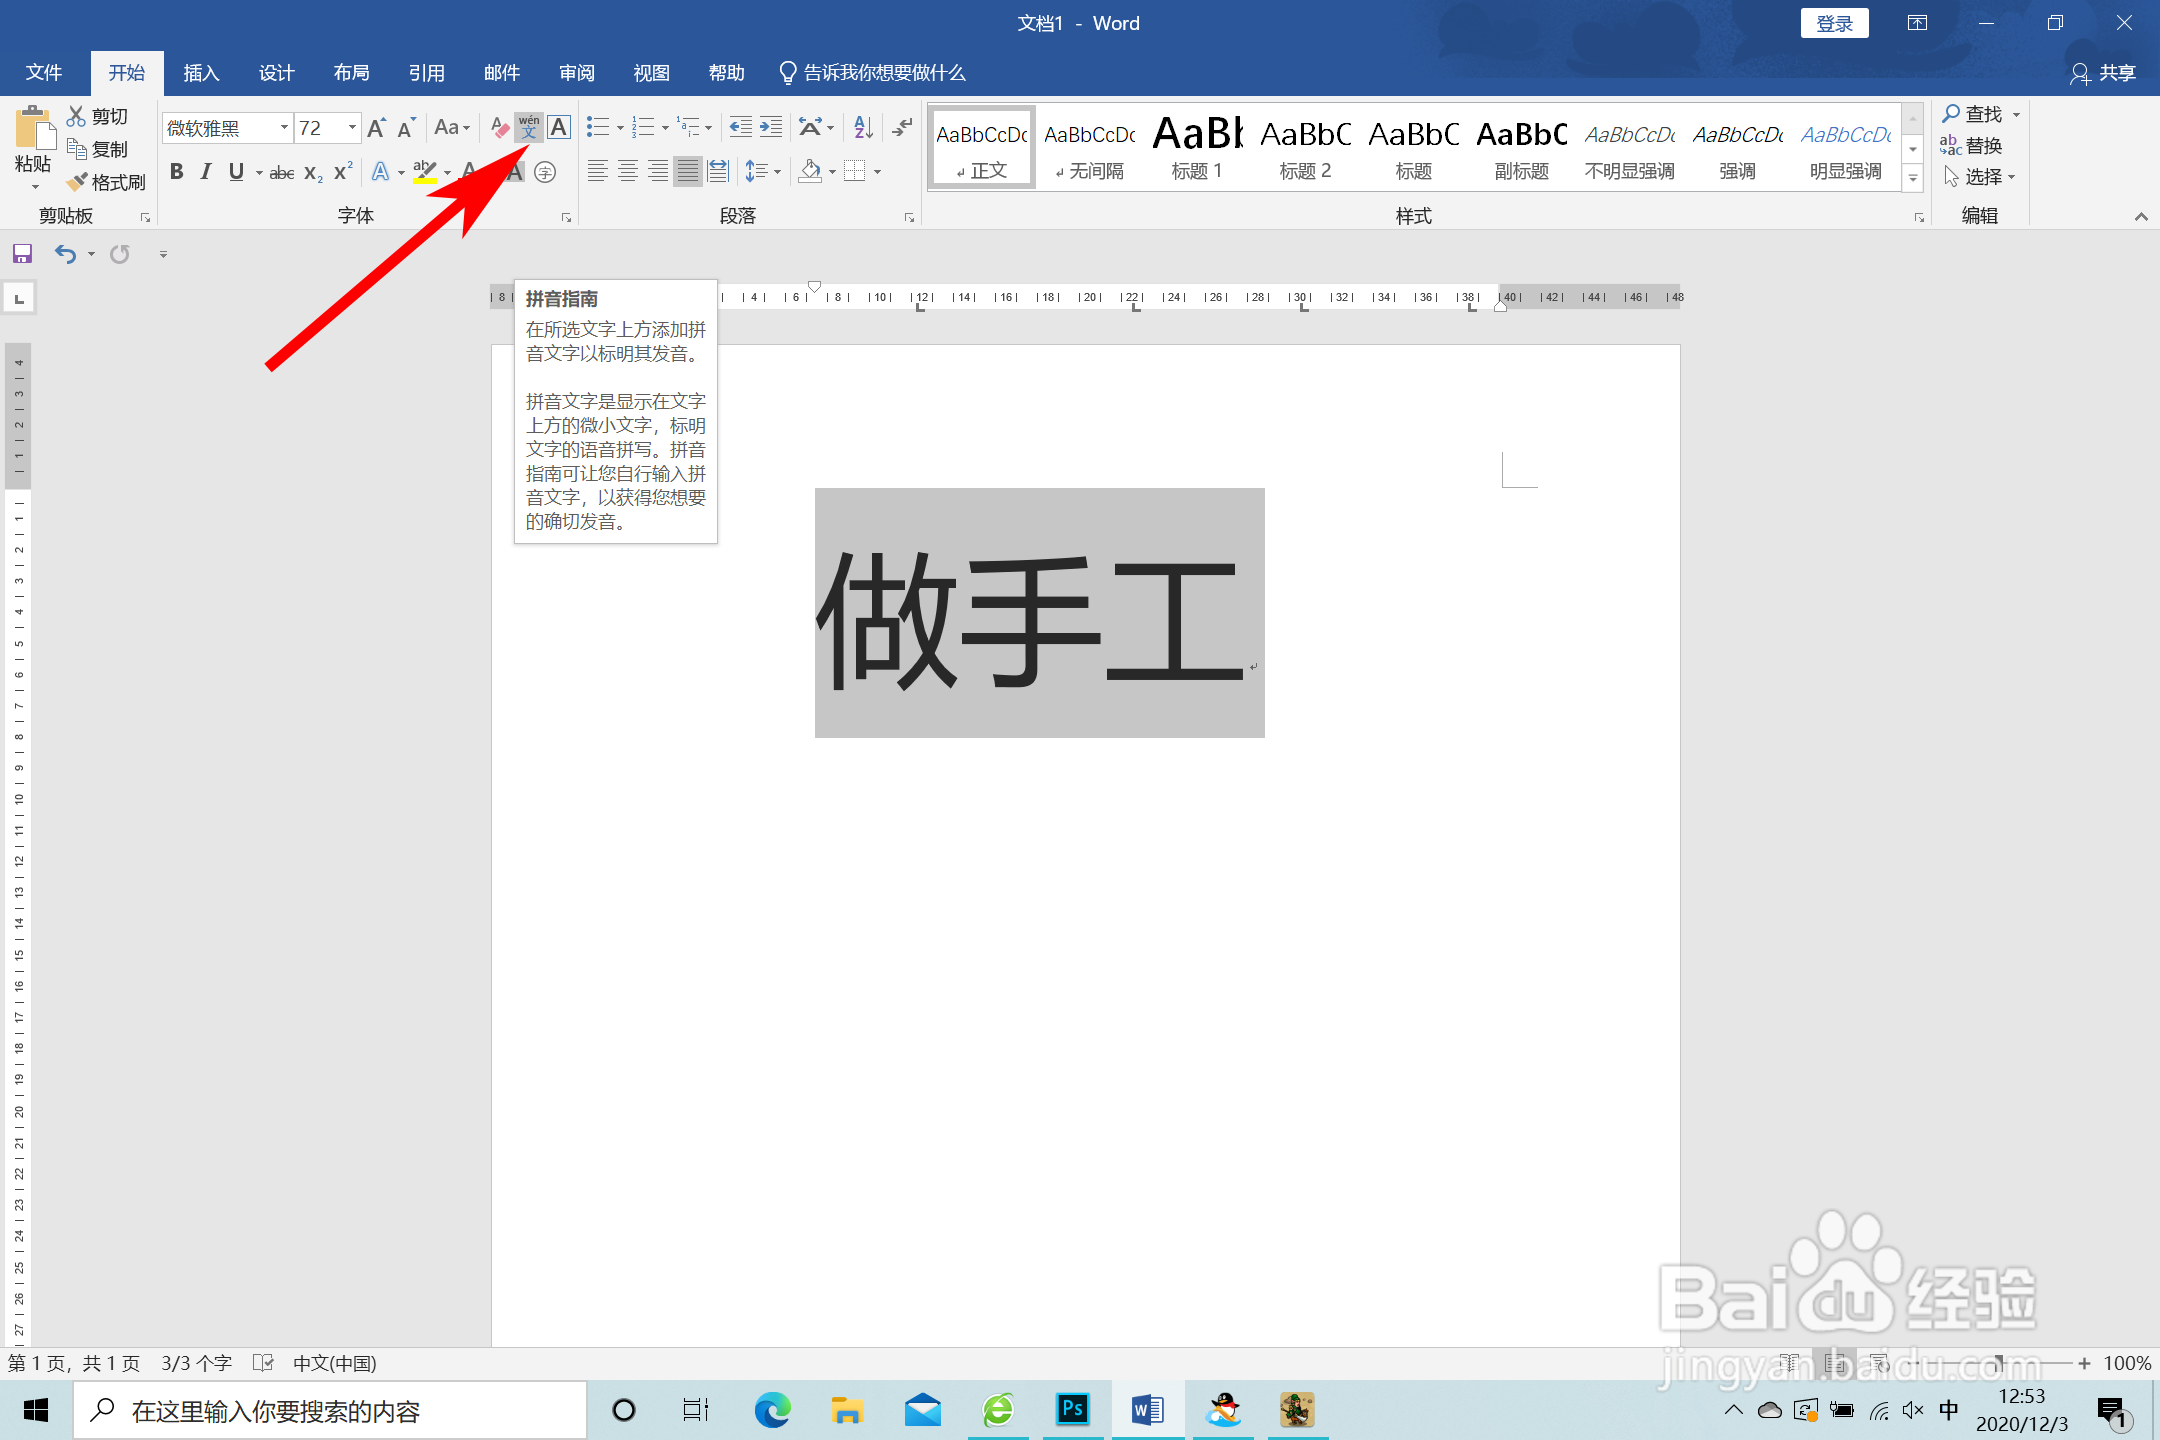Click the Text Effects (outlined A) icon
The width and height of the screenshot is (2160, 1440).
point(380,172)
